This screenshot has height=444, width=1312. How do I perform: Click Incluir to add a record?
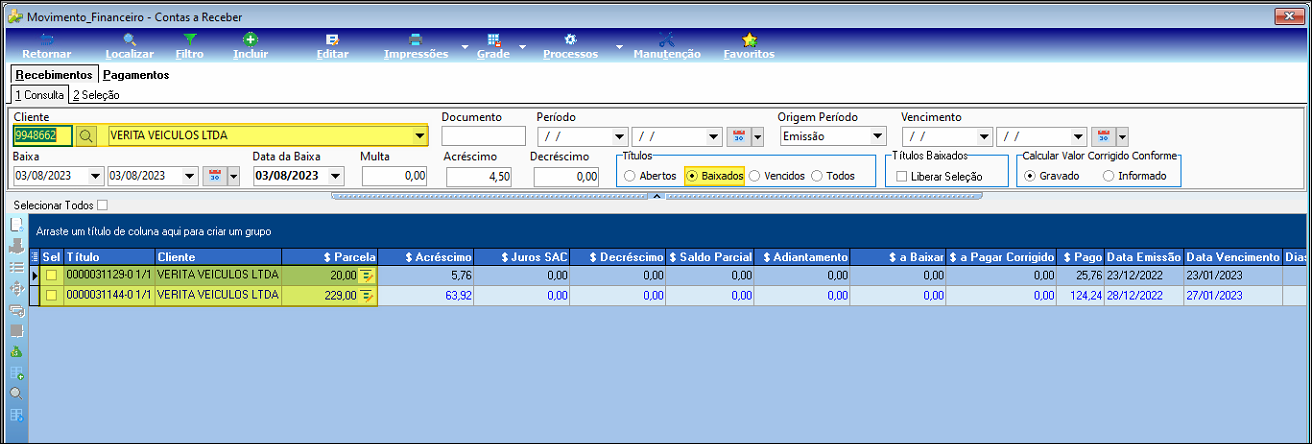(250, 40)
